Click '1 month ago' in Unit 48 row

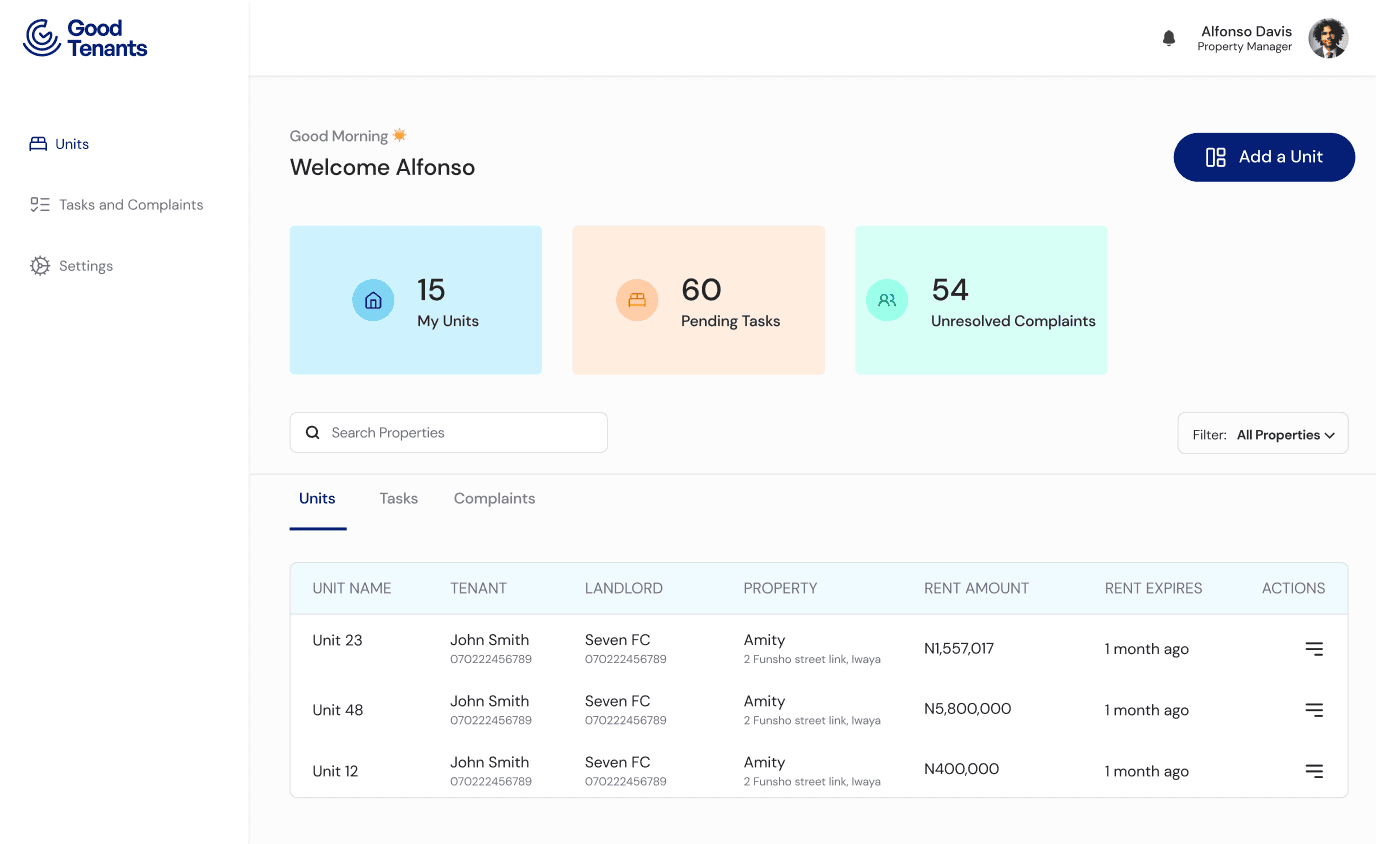(1146, 710)
